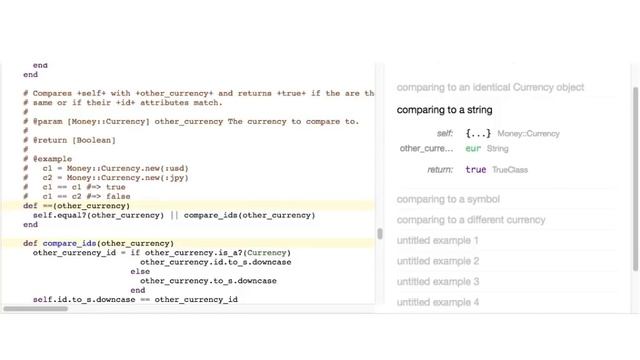
Task: Click the '@return [Boolean]' comment line
Action: [69, 140]
